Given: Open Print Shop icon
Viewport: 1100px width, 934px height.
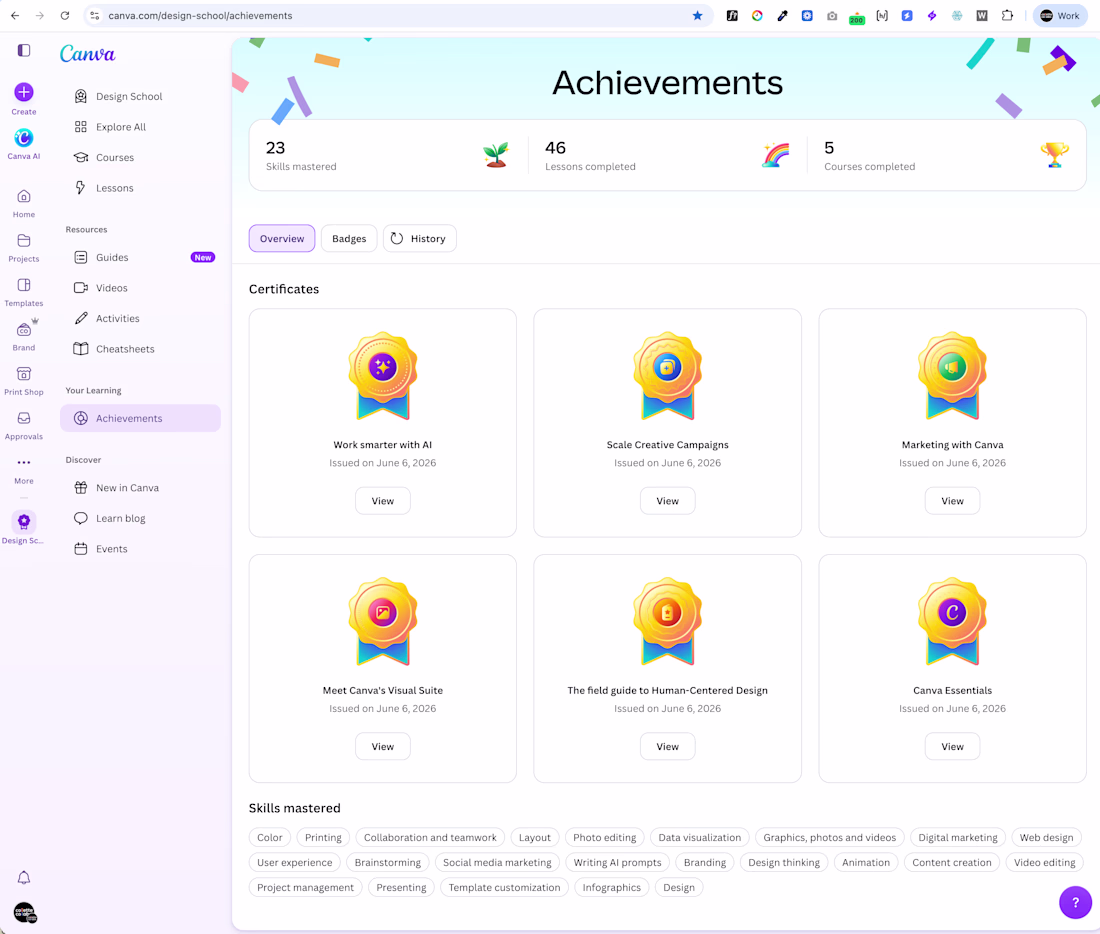Looking at the screenshot, I should [x=24, y=374].
